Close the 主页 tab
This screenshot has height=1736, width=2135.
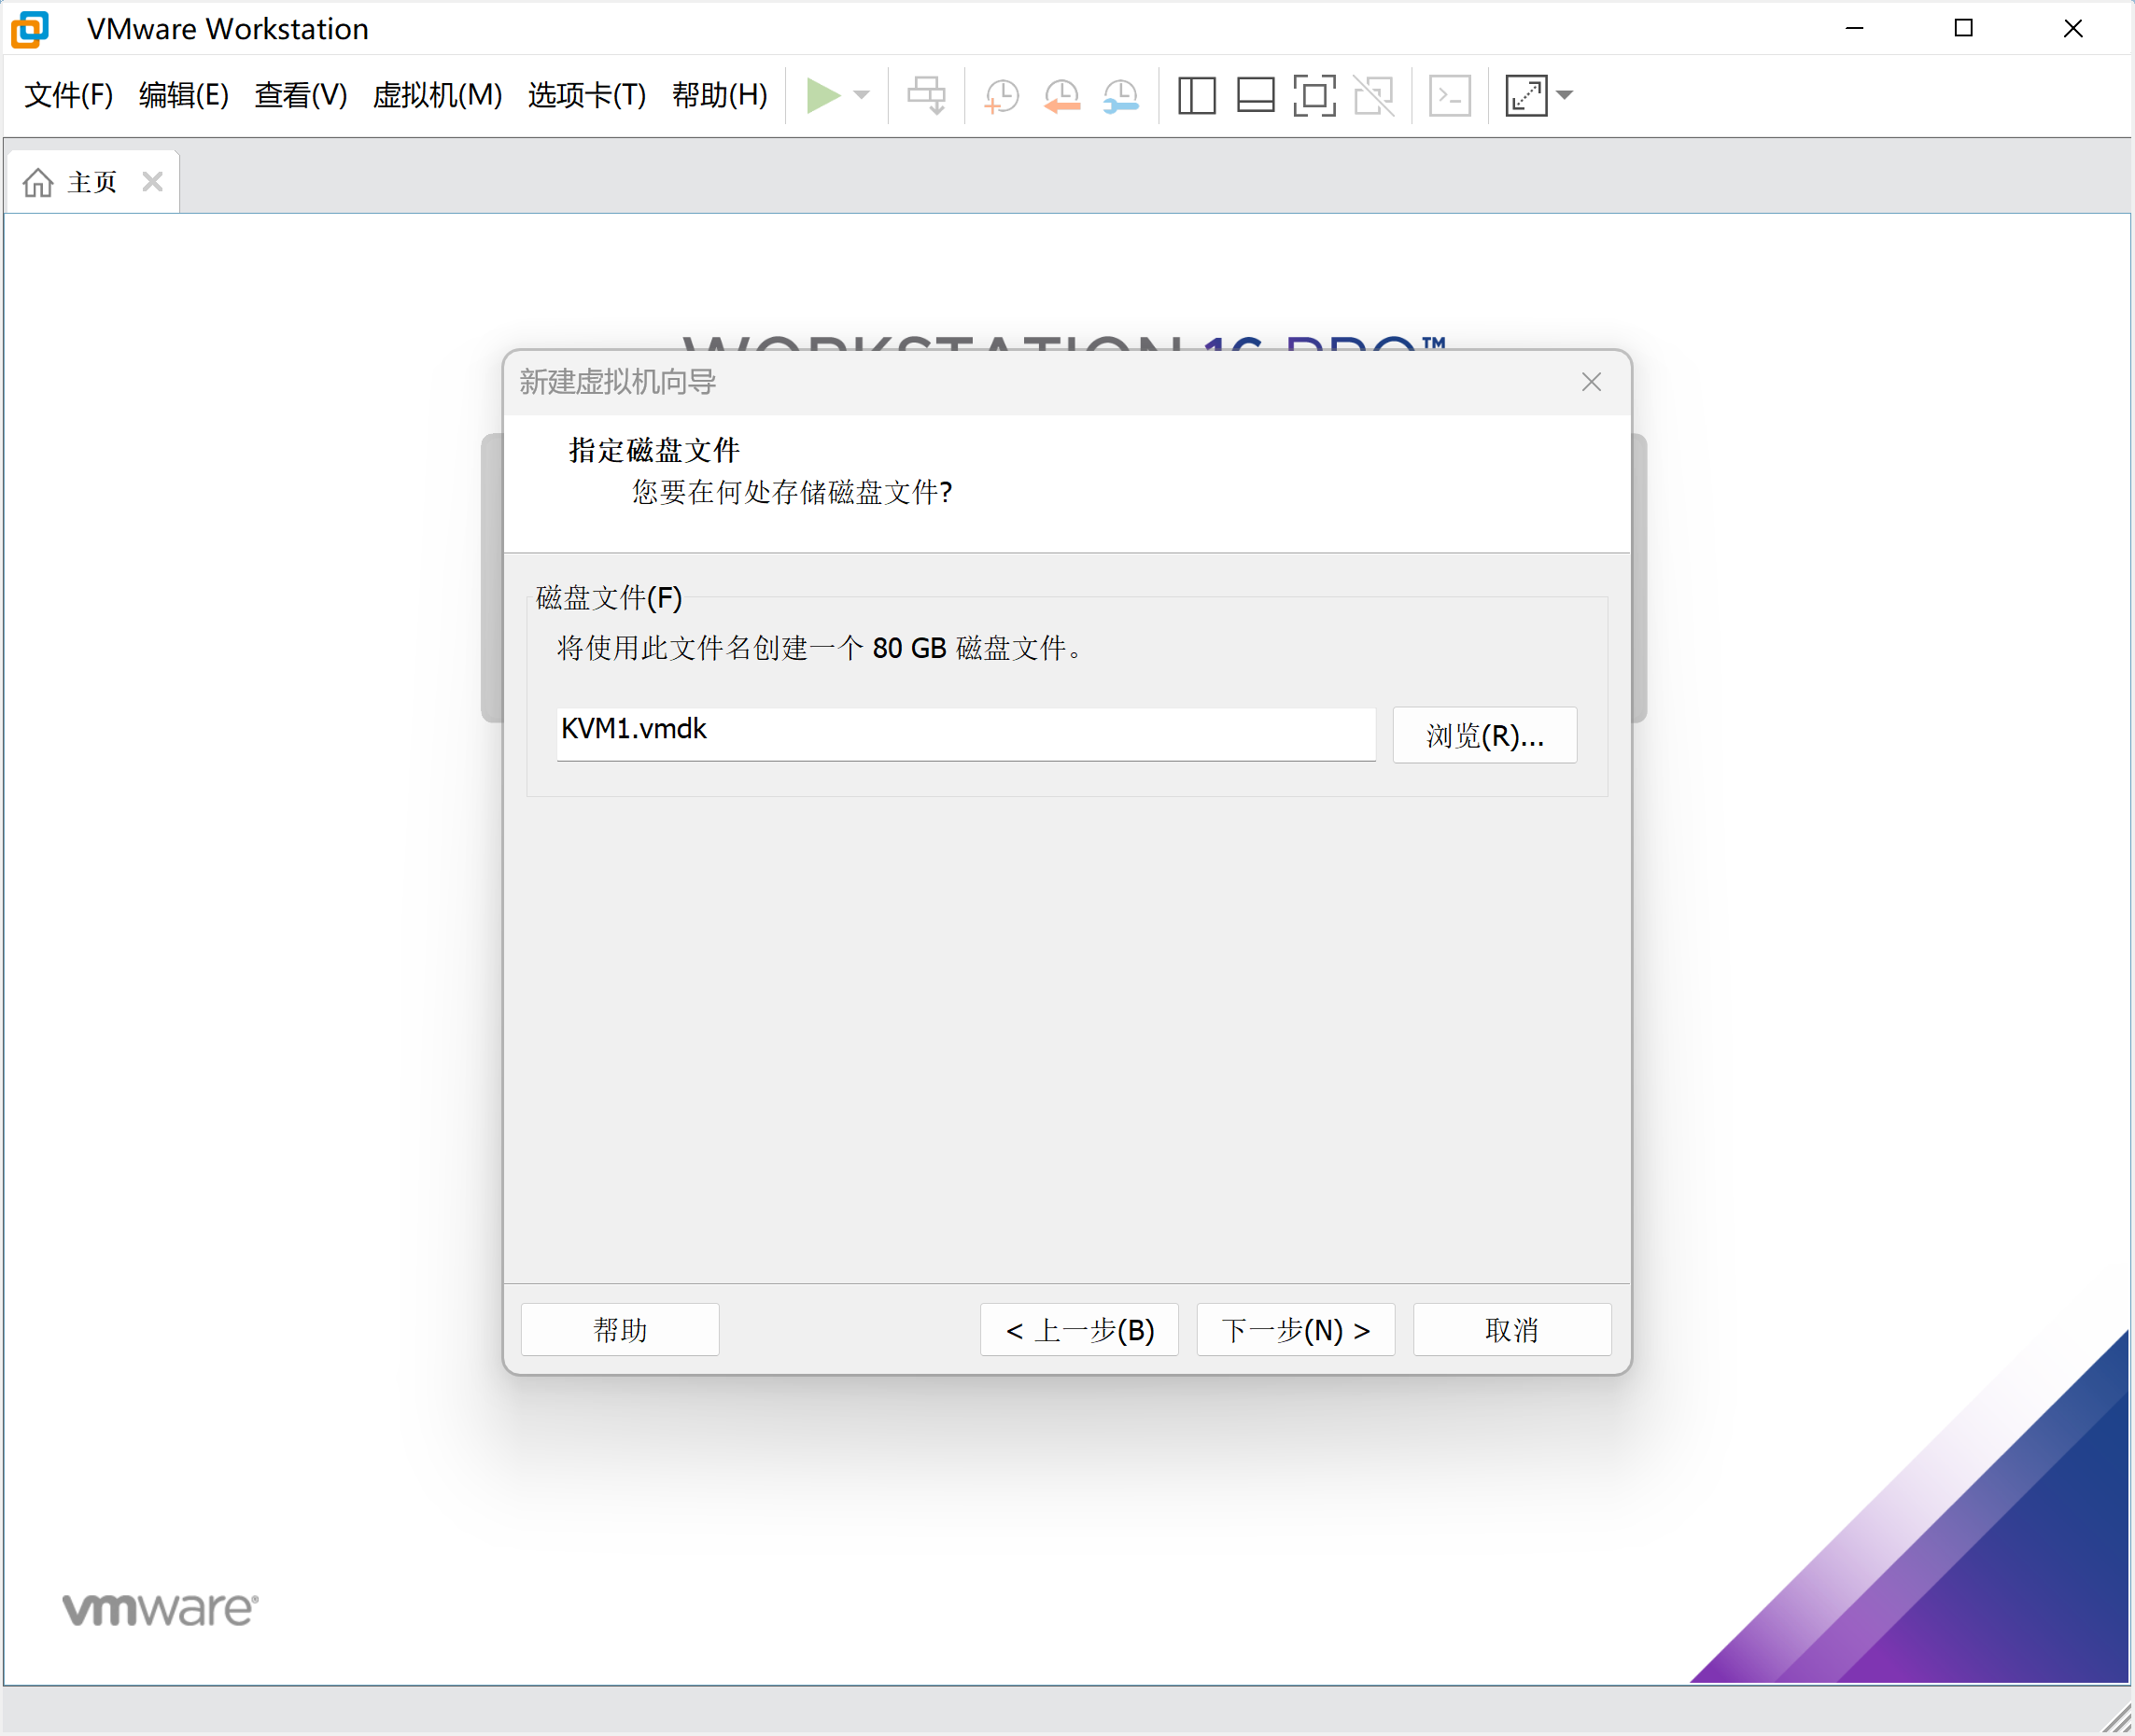(x=152, y=182)
